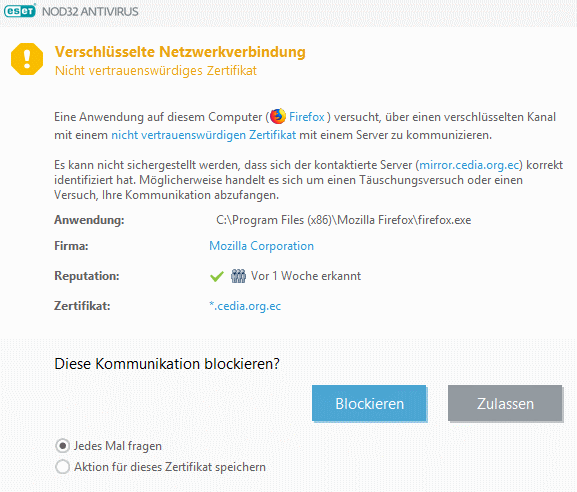Image resolution: width=577 pixels, height=492 pixels.
Task: Click the NOD32 ANTIVIRUS title text
Action: (x=90, y=11)
